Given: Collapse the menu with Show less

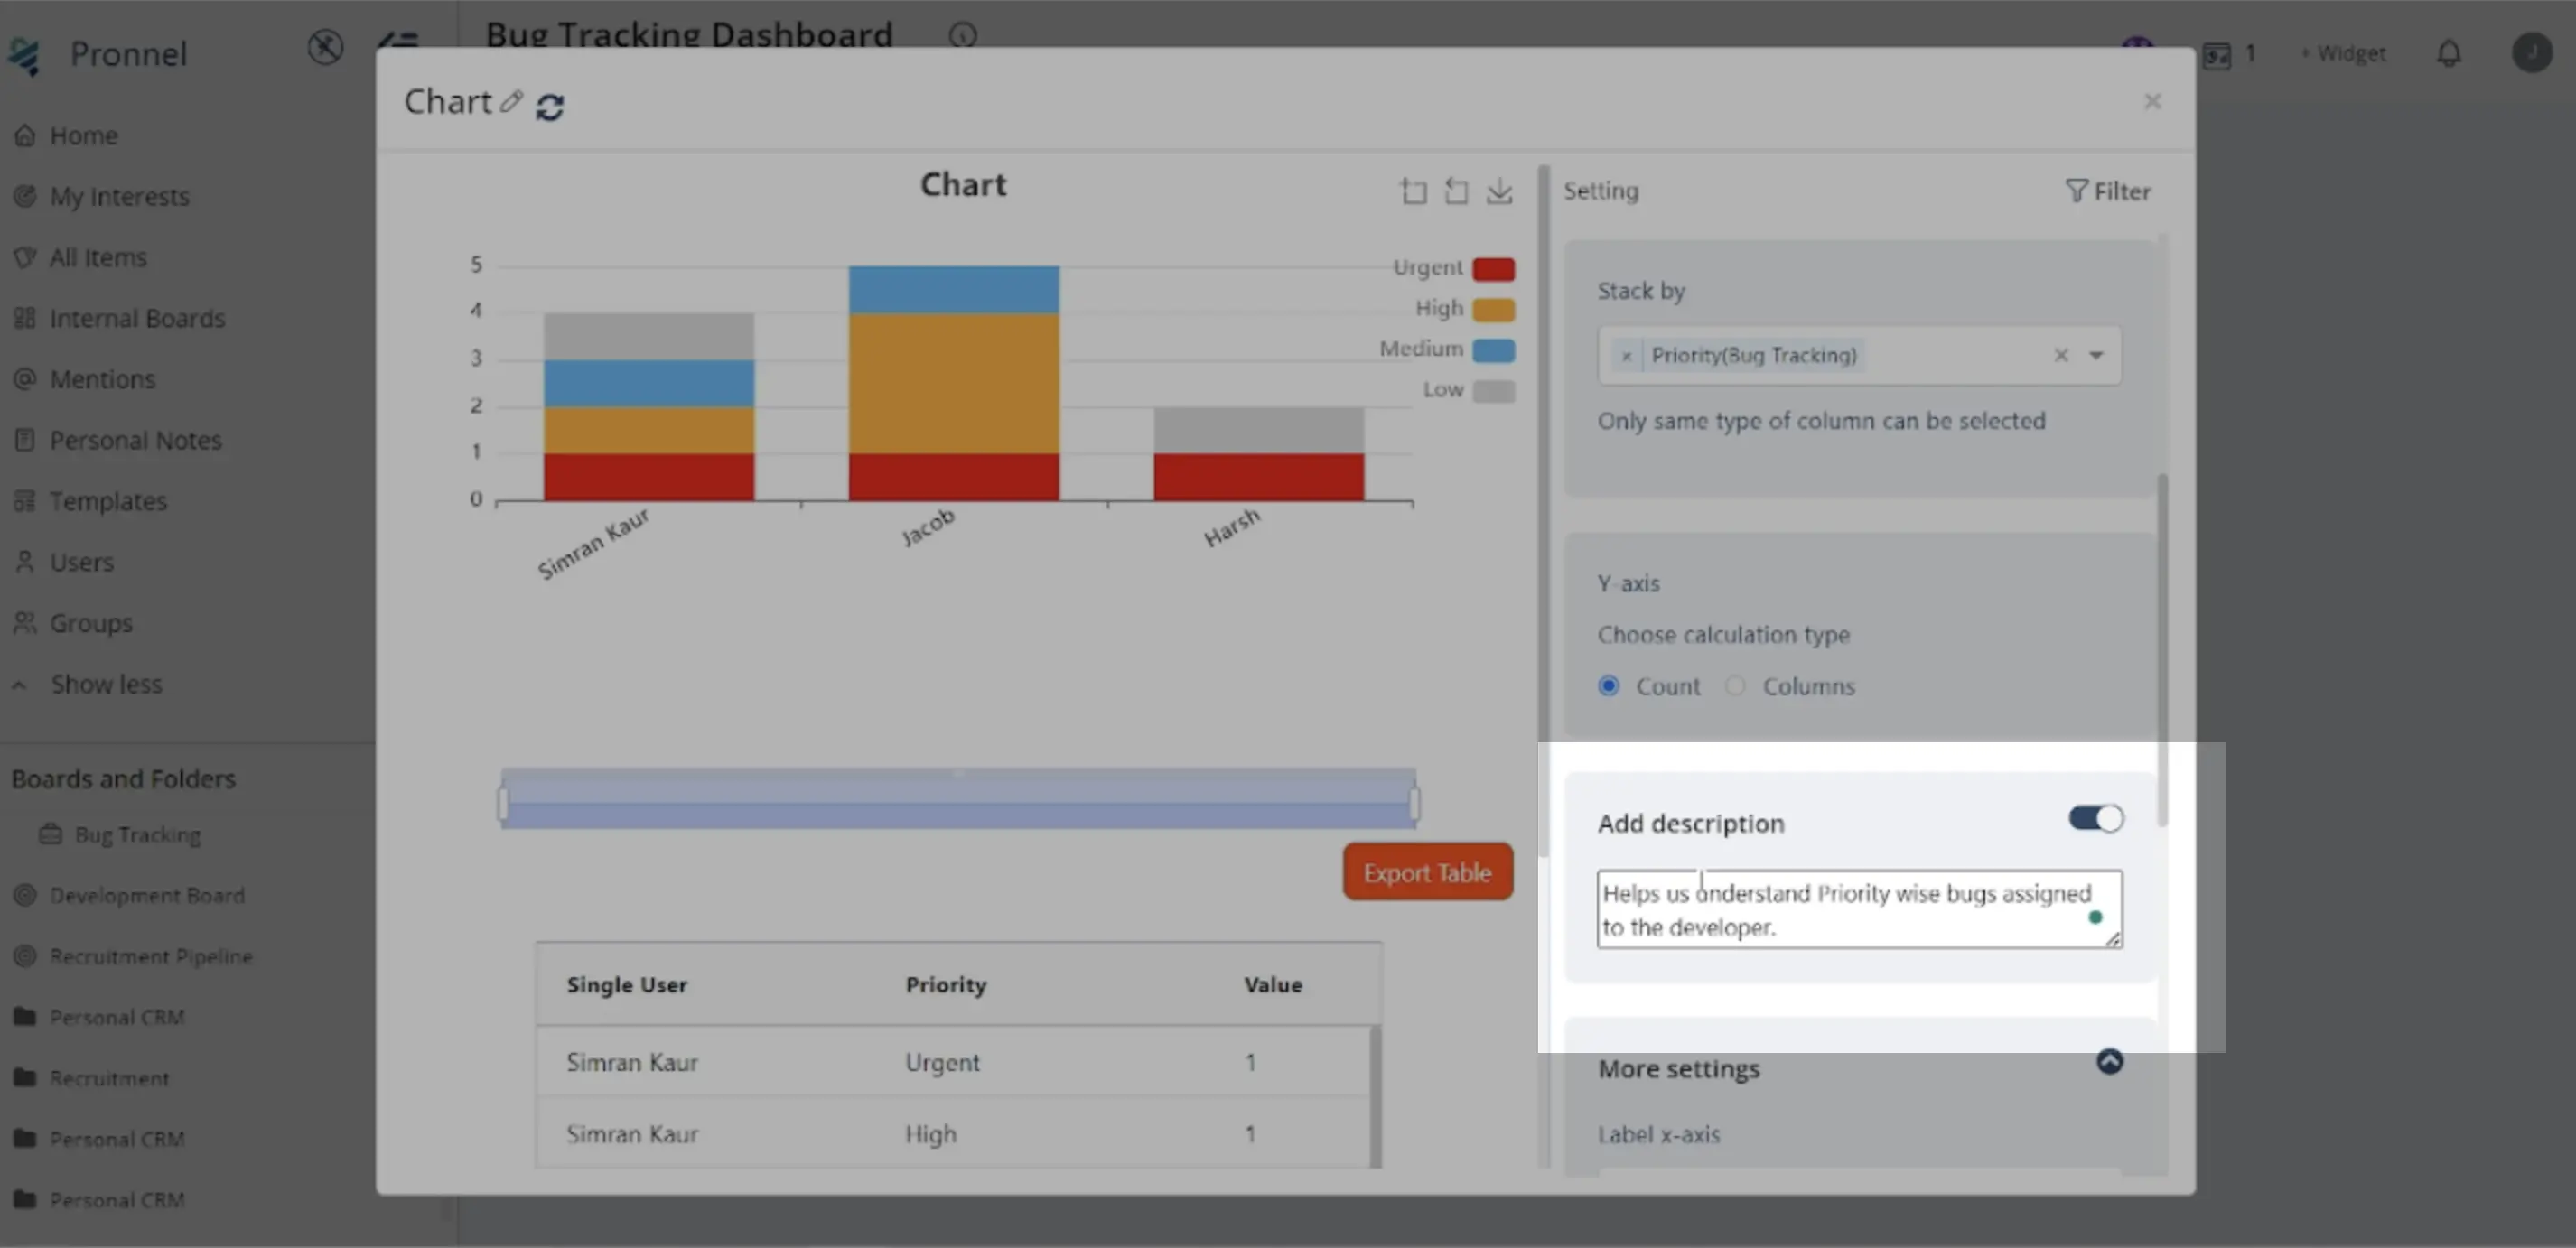Looking at the screenshot, I should coord(88,685).
